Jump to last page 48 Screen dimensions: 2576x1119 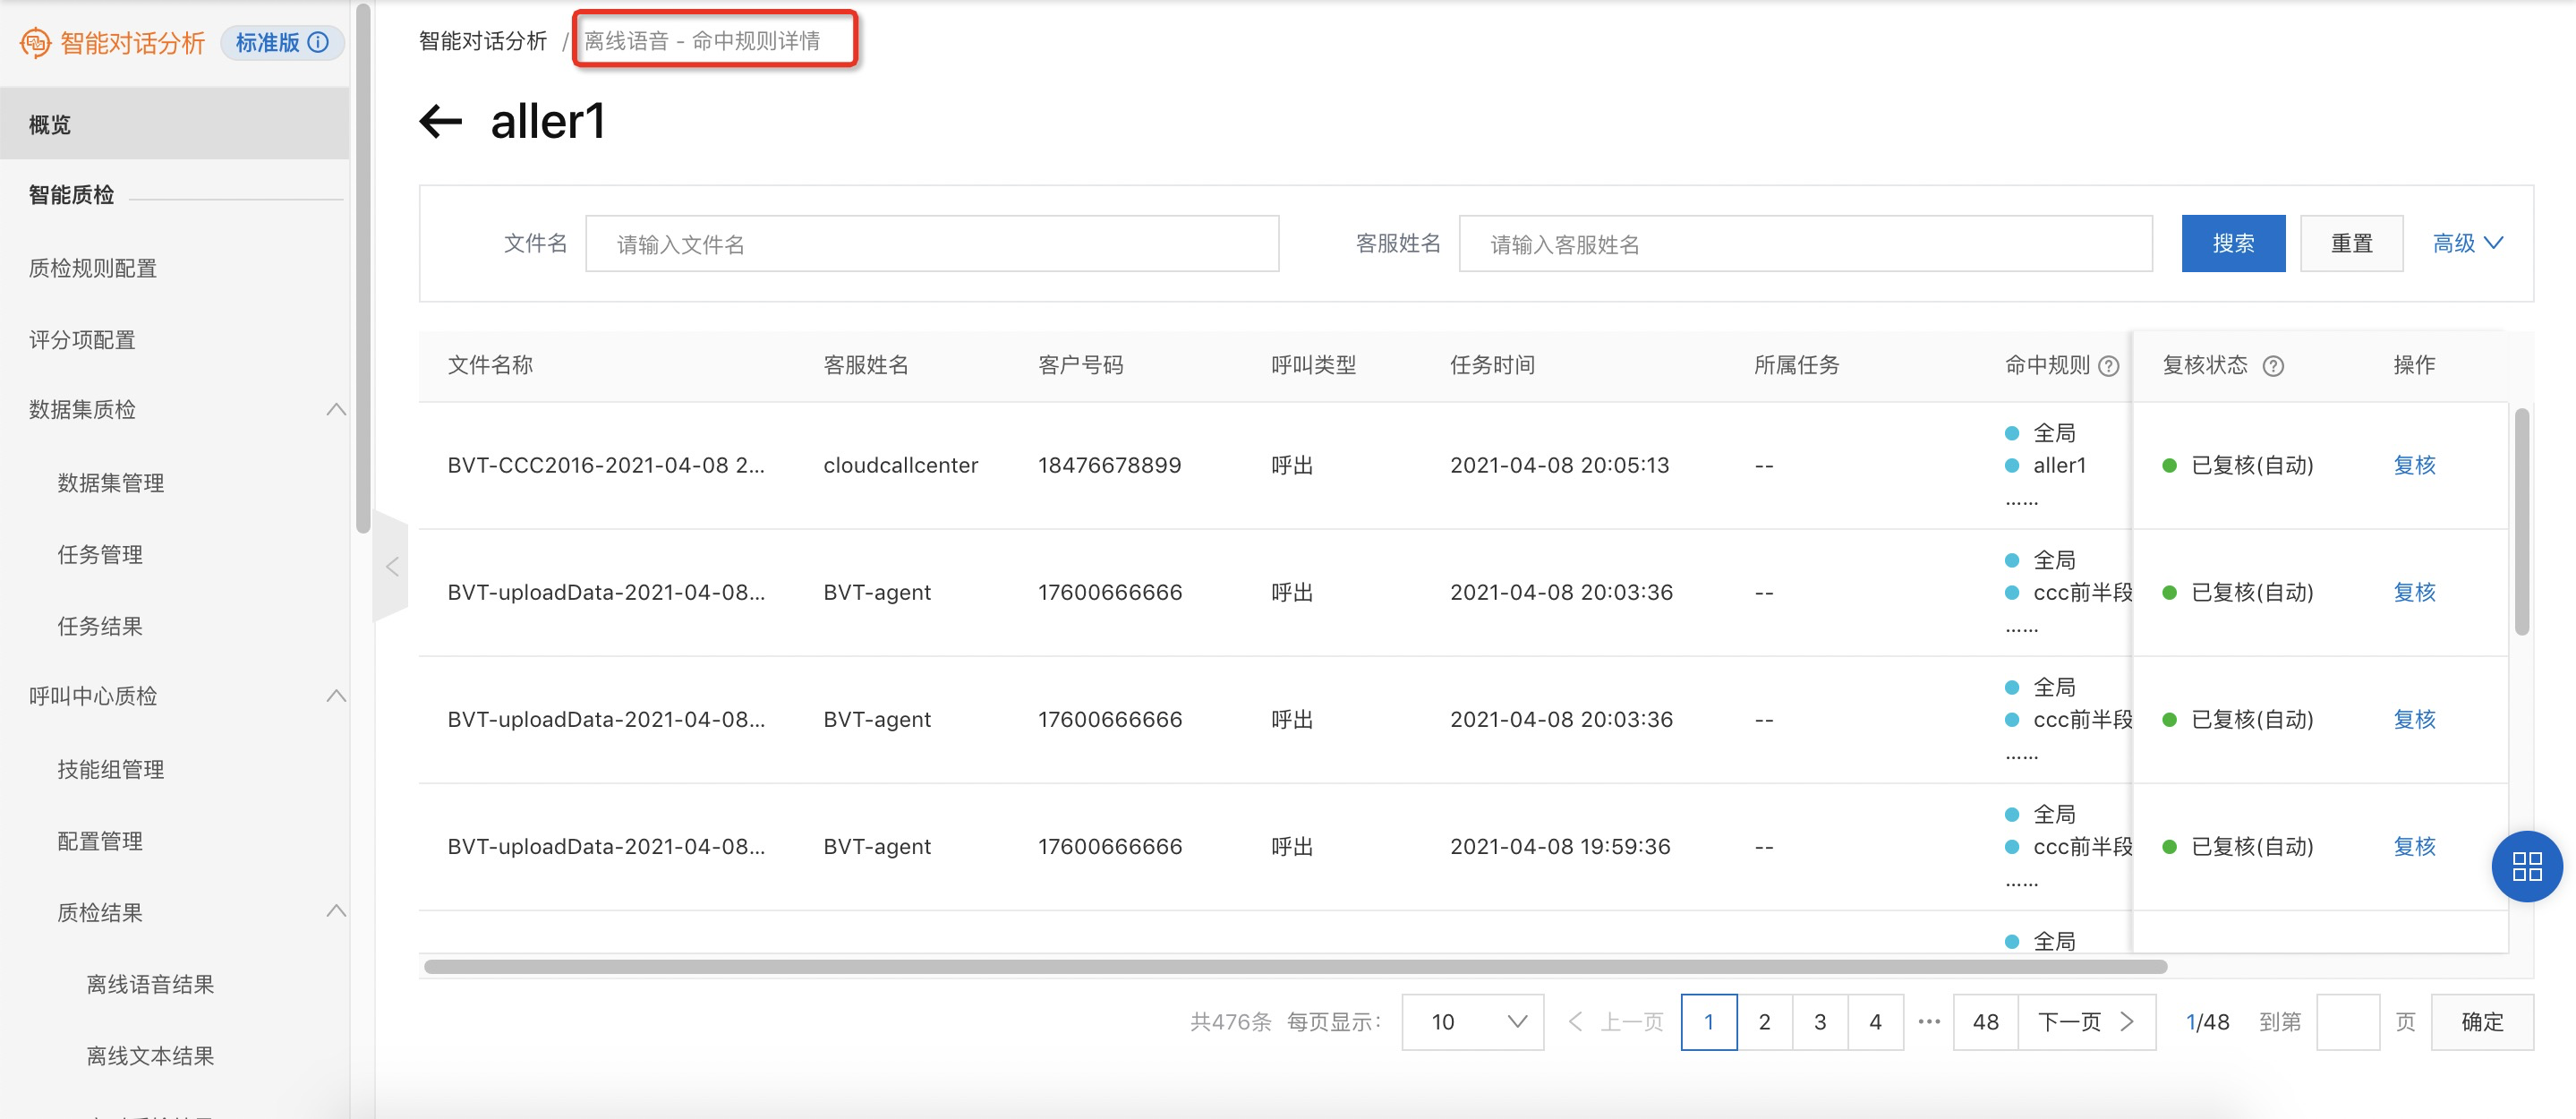click(1985, 1021)
